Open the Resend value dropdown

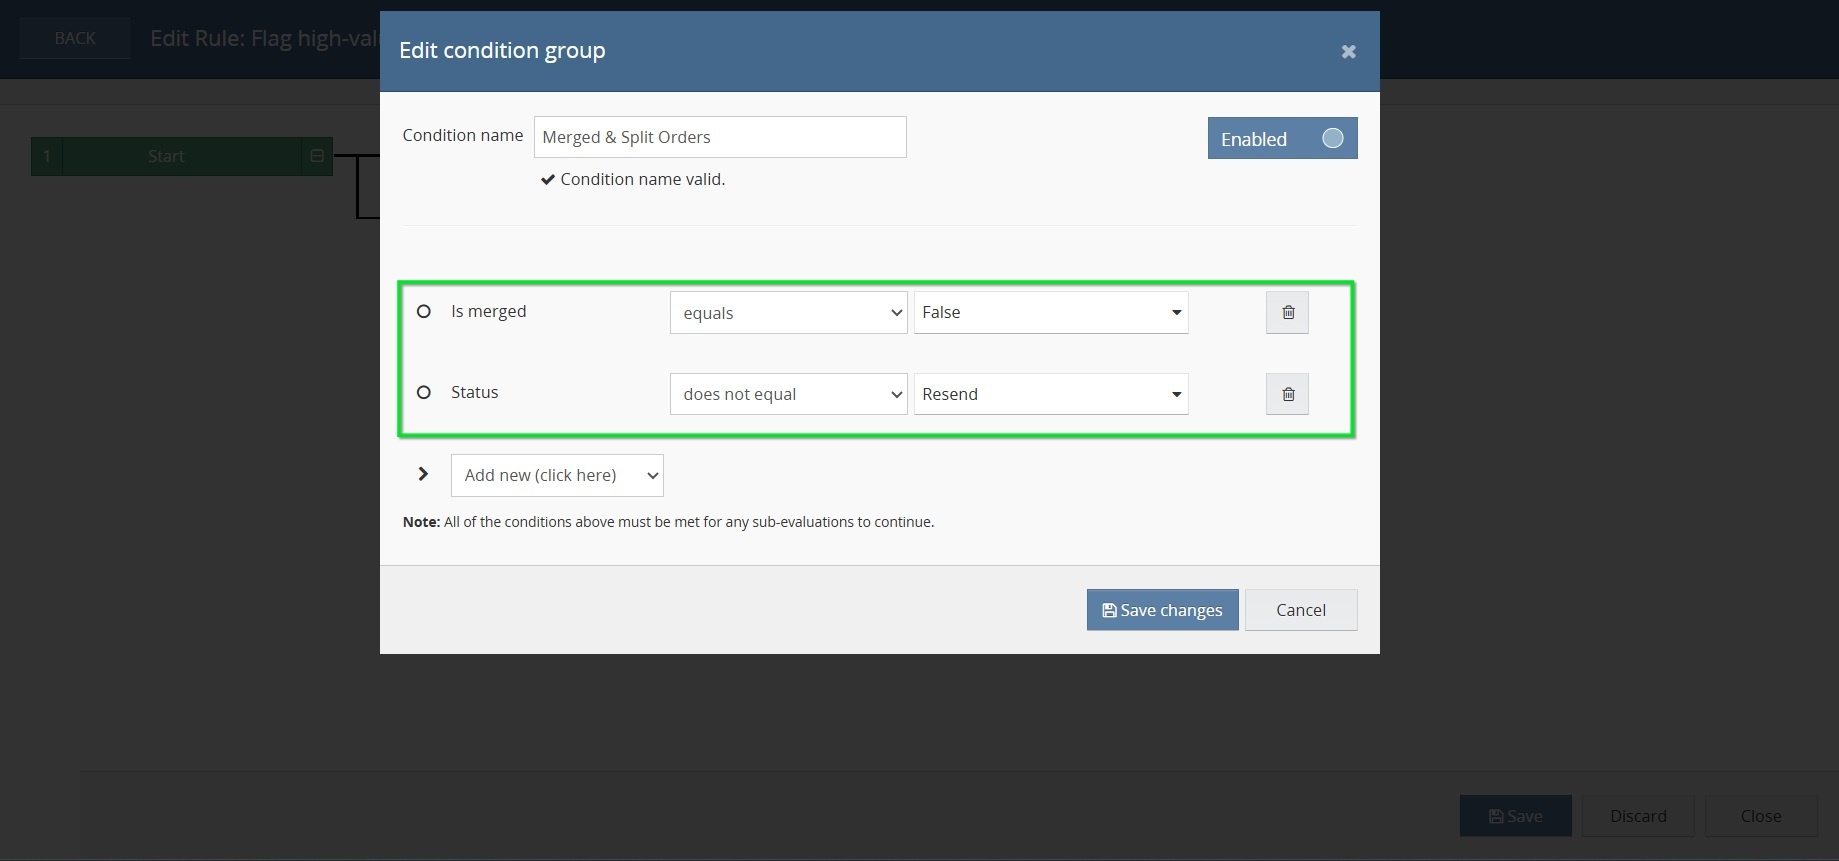[1050, 394]
